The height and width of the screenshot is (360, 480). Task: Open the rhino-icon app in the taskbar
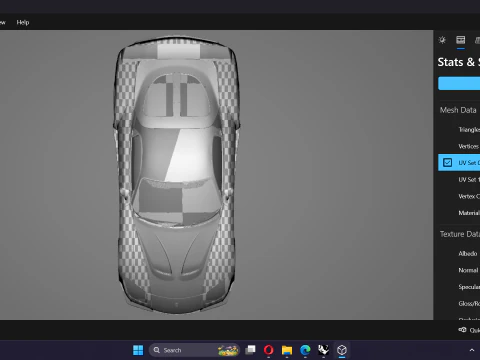pos(323,350)
